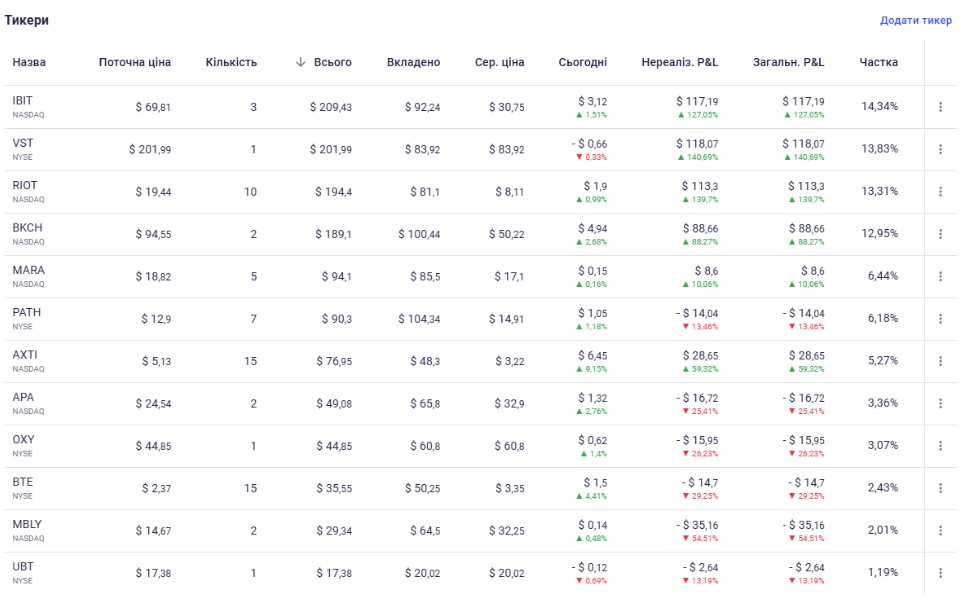
Task: Select the IBIT ticker name
Action: [22, 101]
